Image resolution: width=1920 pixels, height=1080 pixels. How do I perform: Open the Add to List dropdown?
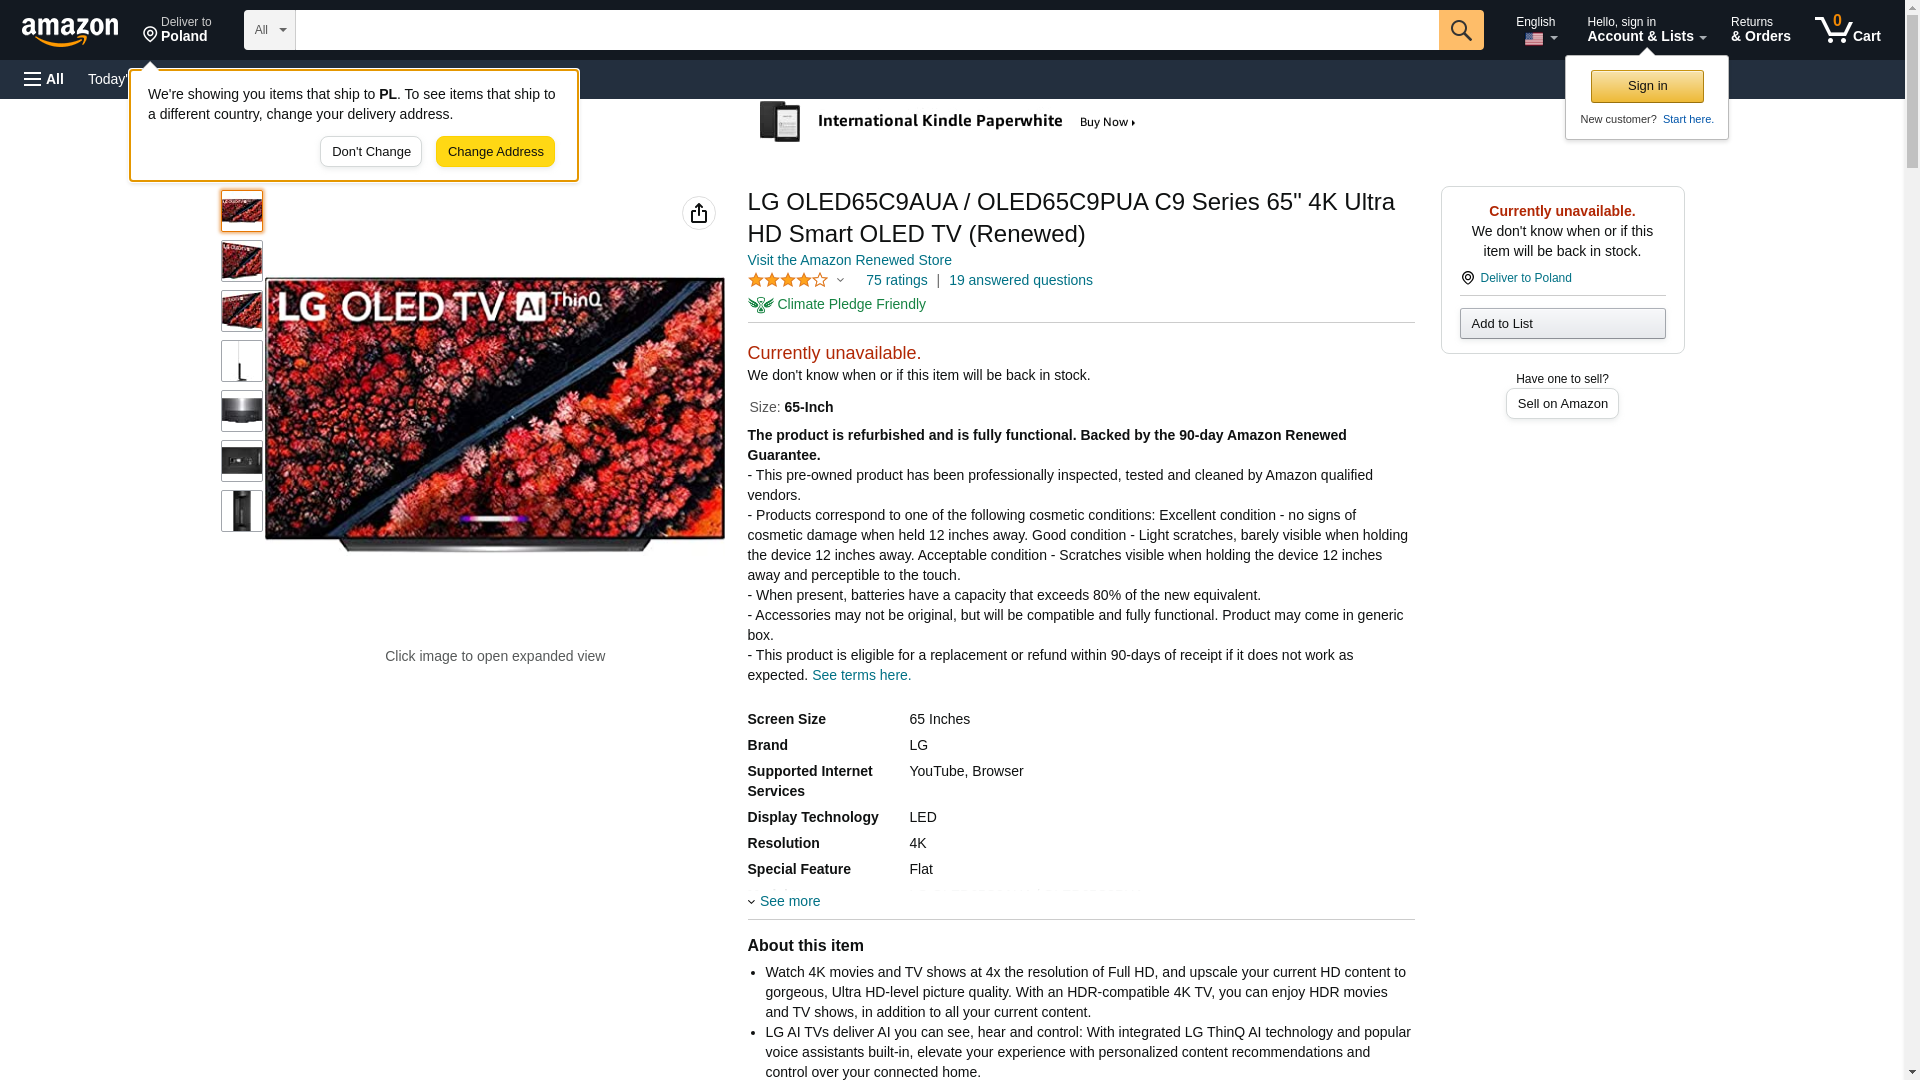[x=1561, y=324]
